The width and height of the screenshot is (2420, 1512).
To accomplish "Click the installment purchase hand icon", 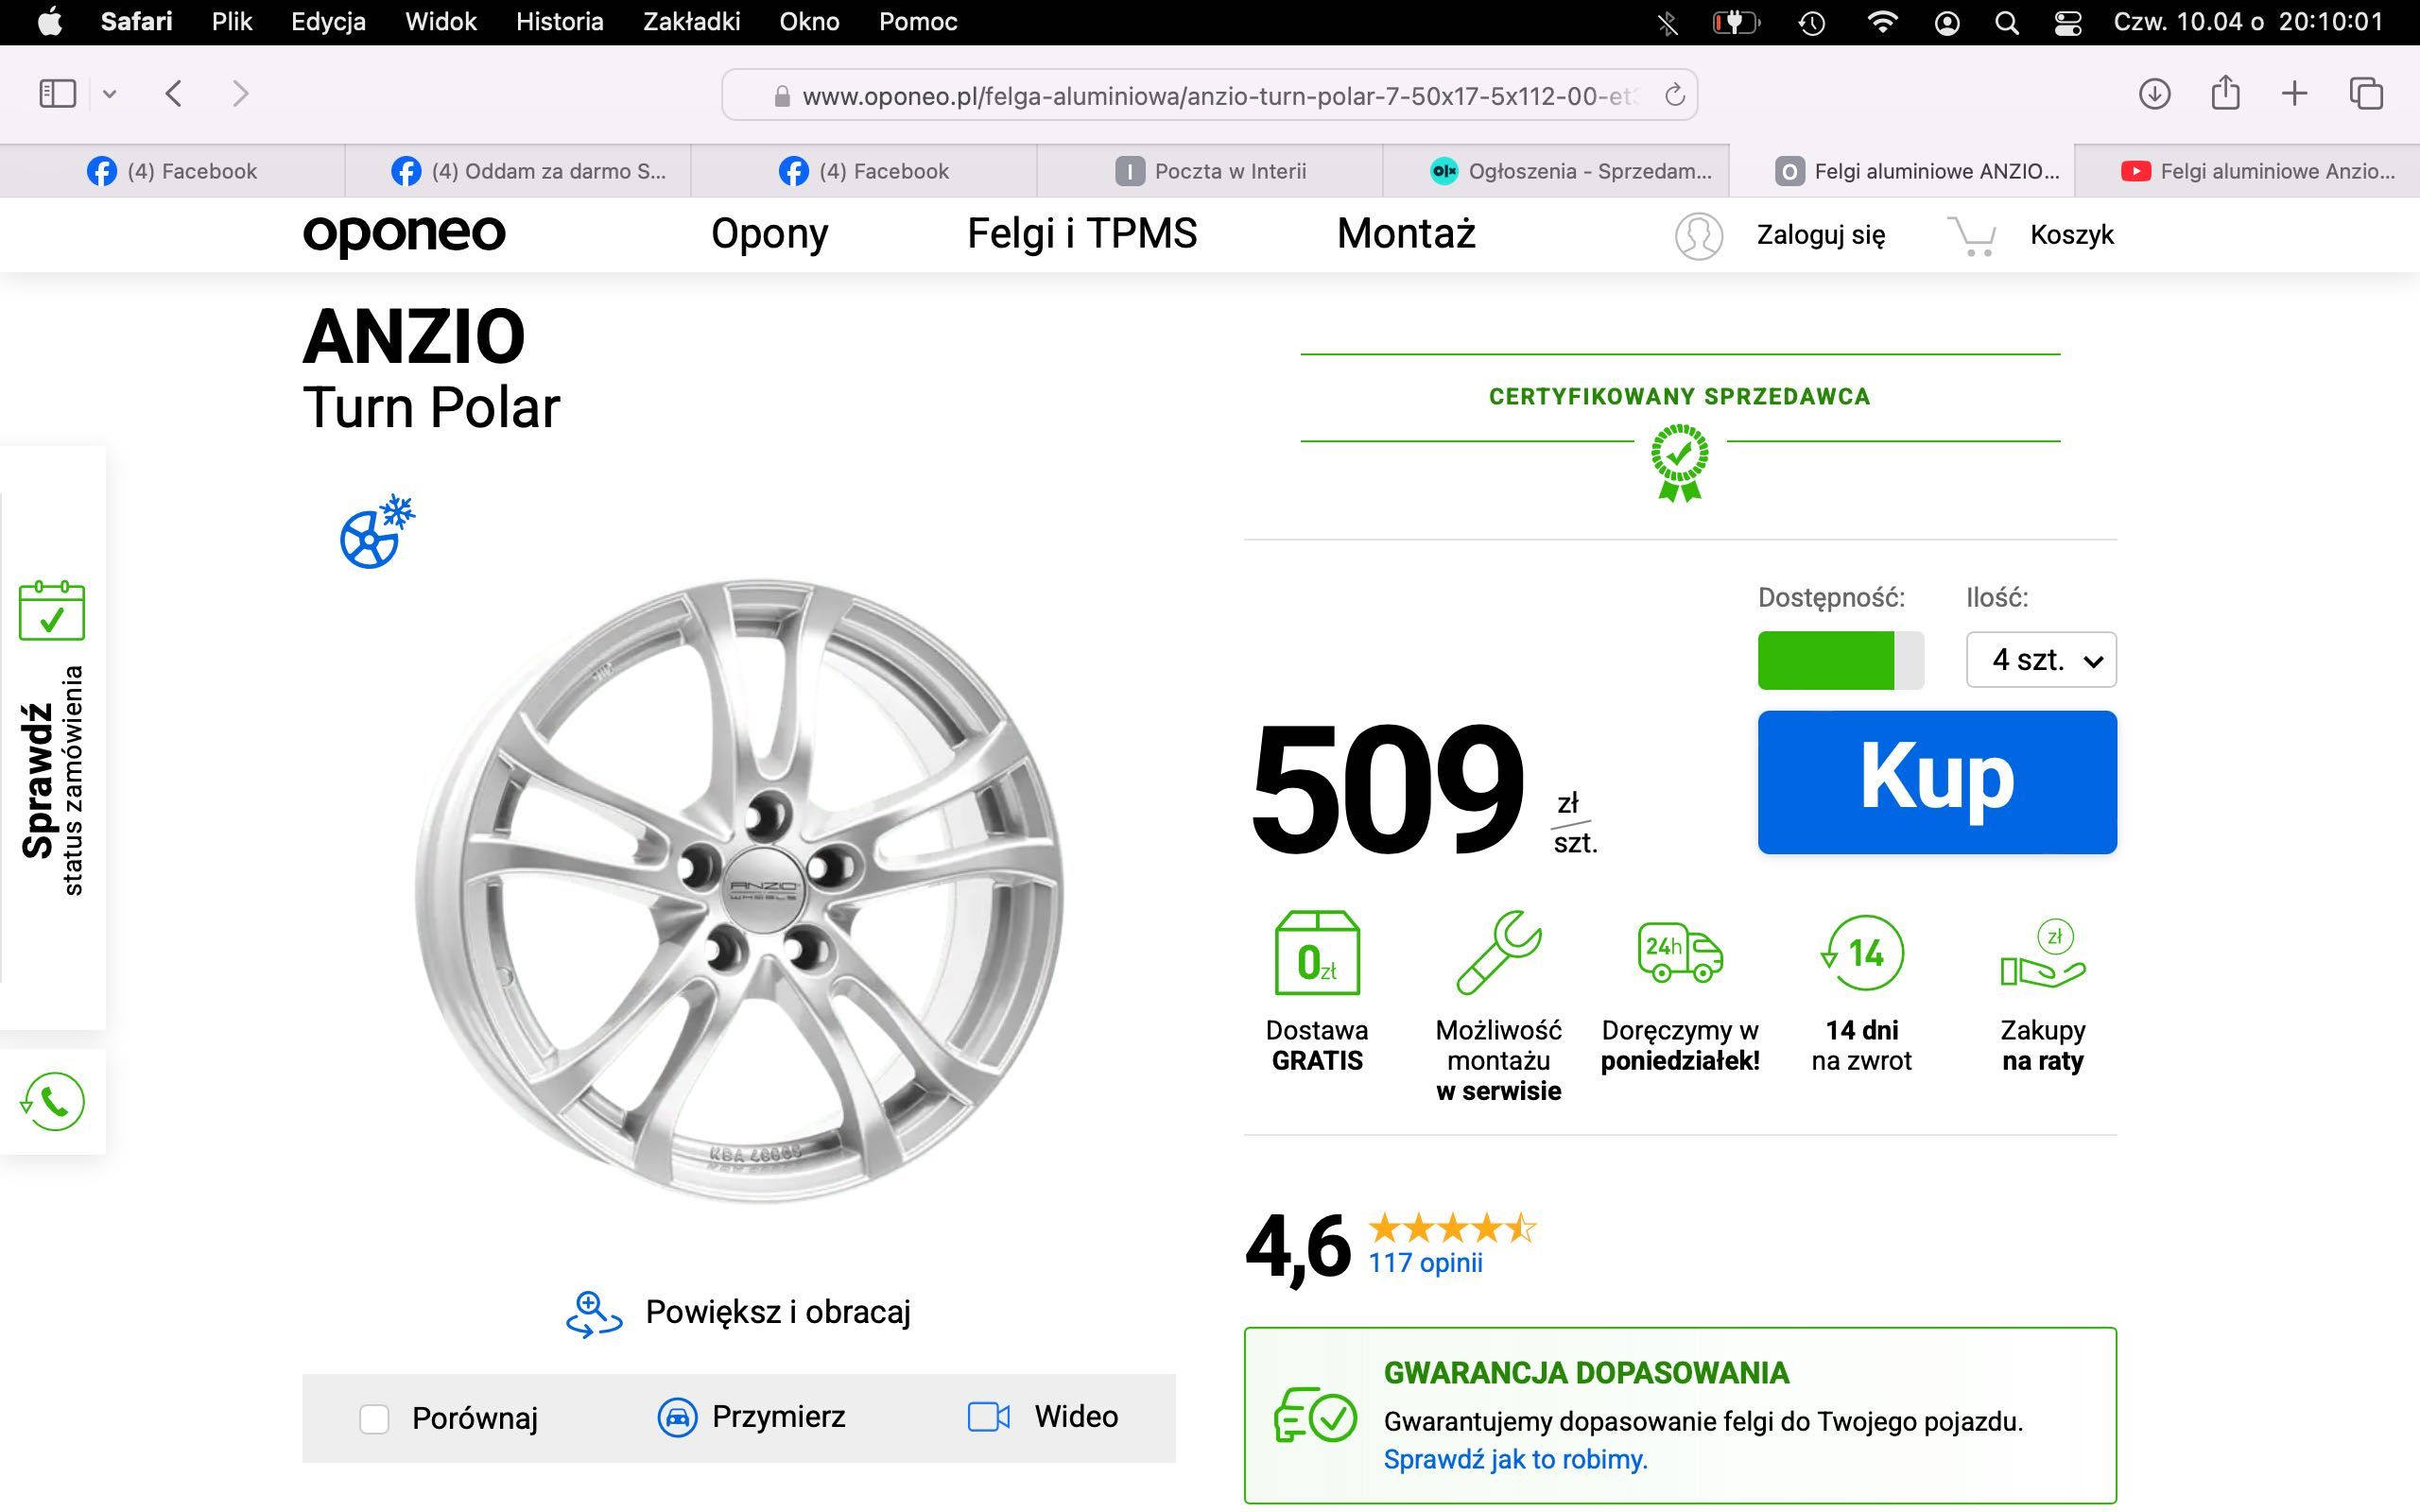I will [2043, 953].
